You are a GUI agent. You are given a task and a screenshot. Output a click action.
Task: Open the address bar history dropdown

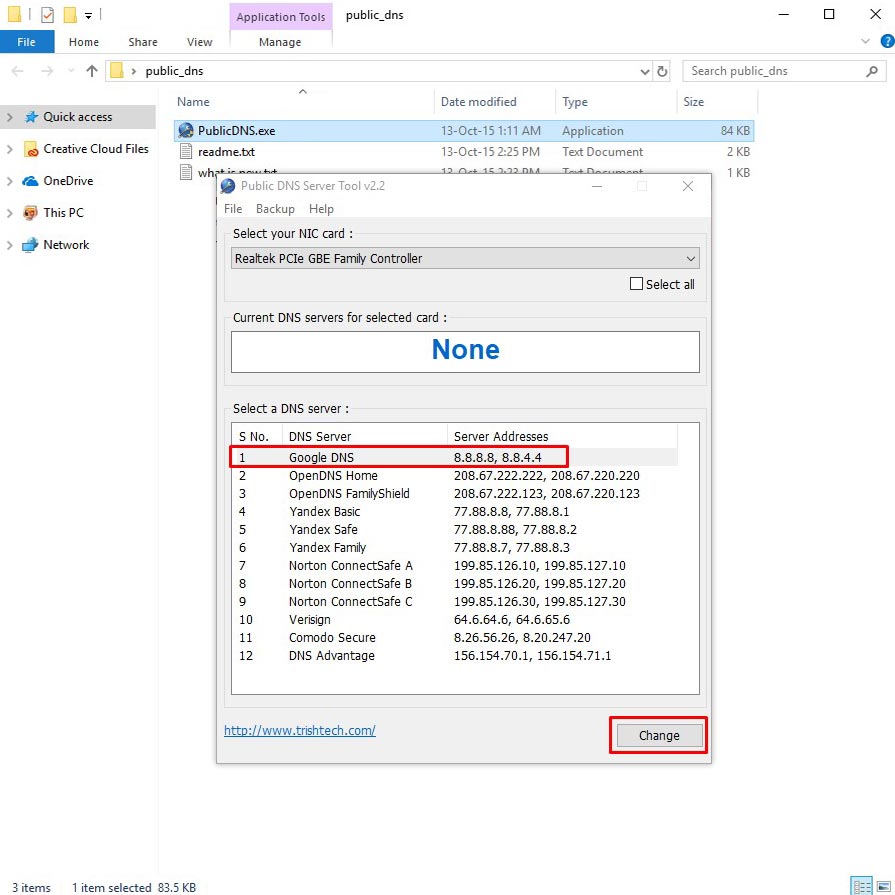645,71
